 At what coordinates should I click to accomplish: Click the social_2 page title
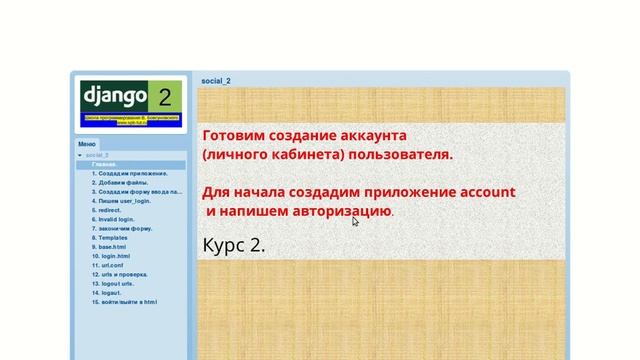click(216, 81)
